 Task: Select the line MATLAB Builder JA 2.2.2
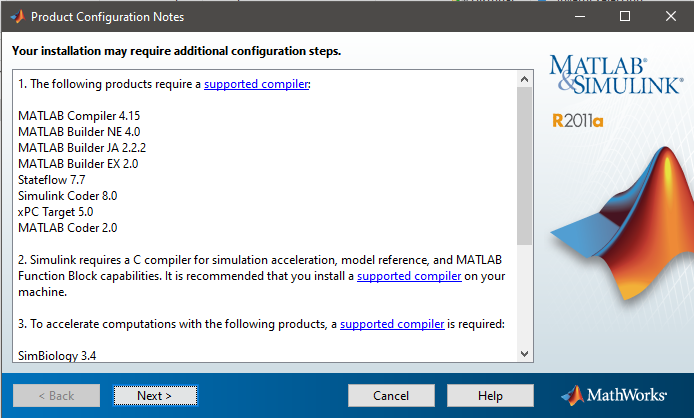(x=82, y=148)
